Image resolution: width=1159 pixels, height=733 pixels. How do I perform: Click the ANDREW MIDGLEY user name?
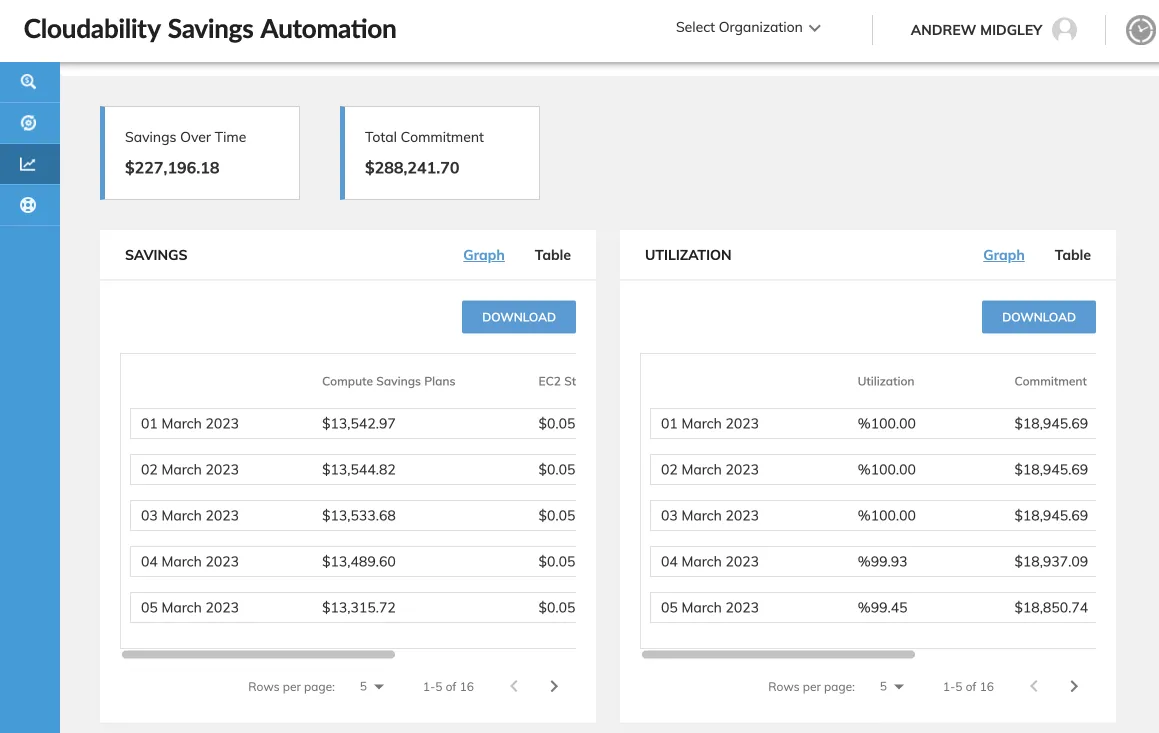coord(976,30)
